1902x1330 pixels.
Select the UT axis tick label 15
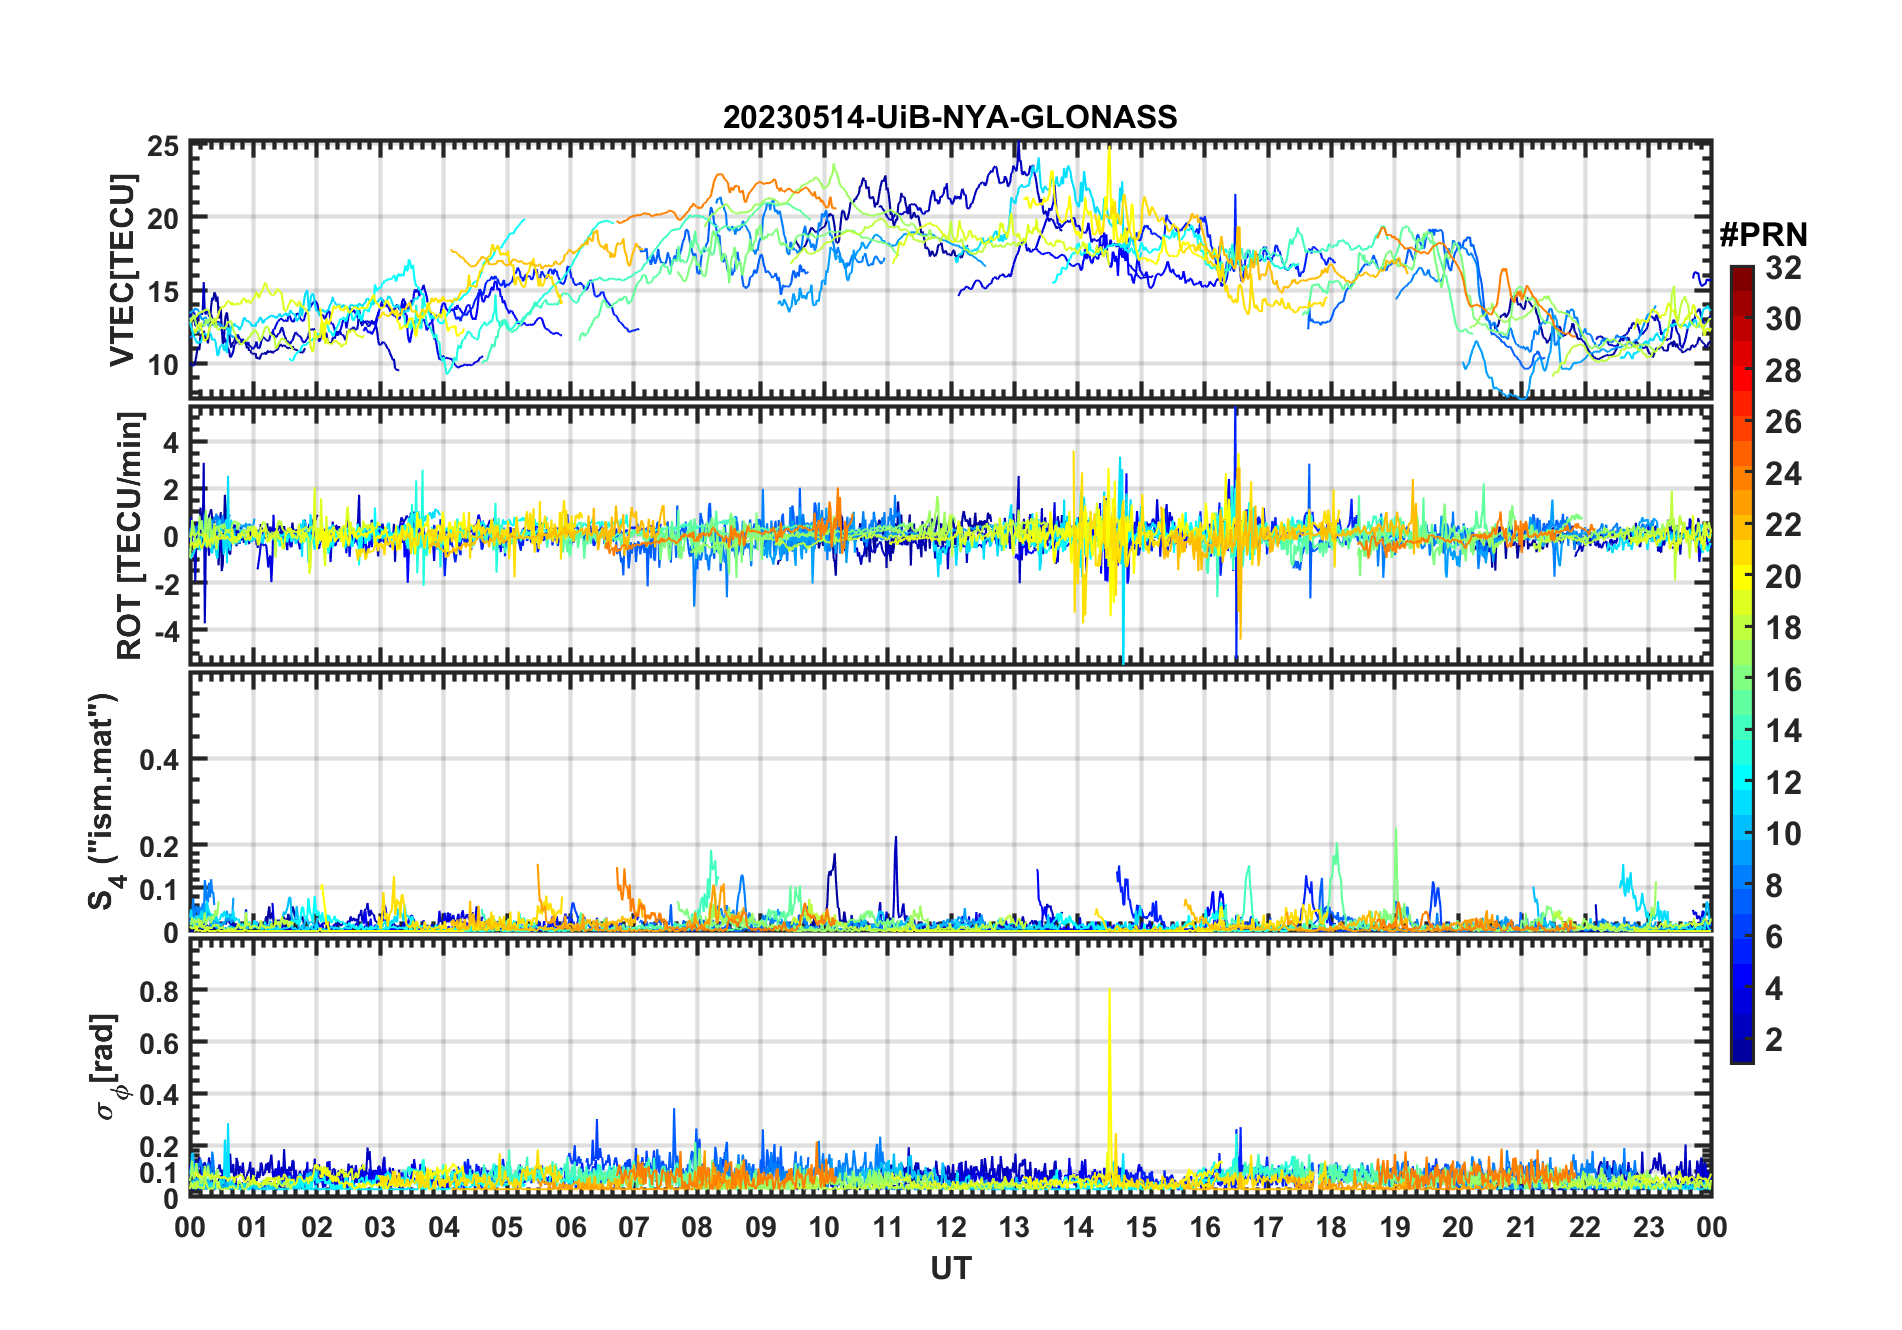click(1141, 1227)
